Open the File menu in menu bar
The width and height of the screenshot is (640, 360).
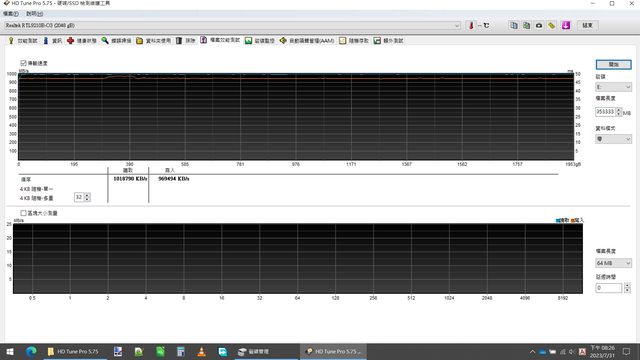(x=11, y=13)
